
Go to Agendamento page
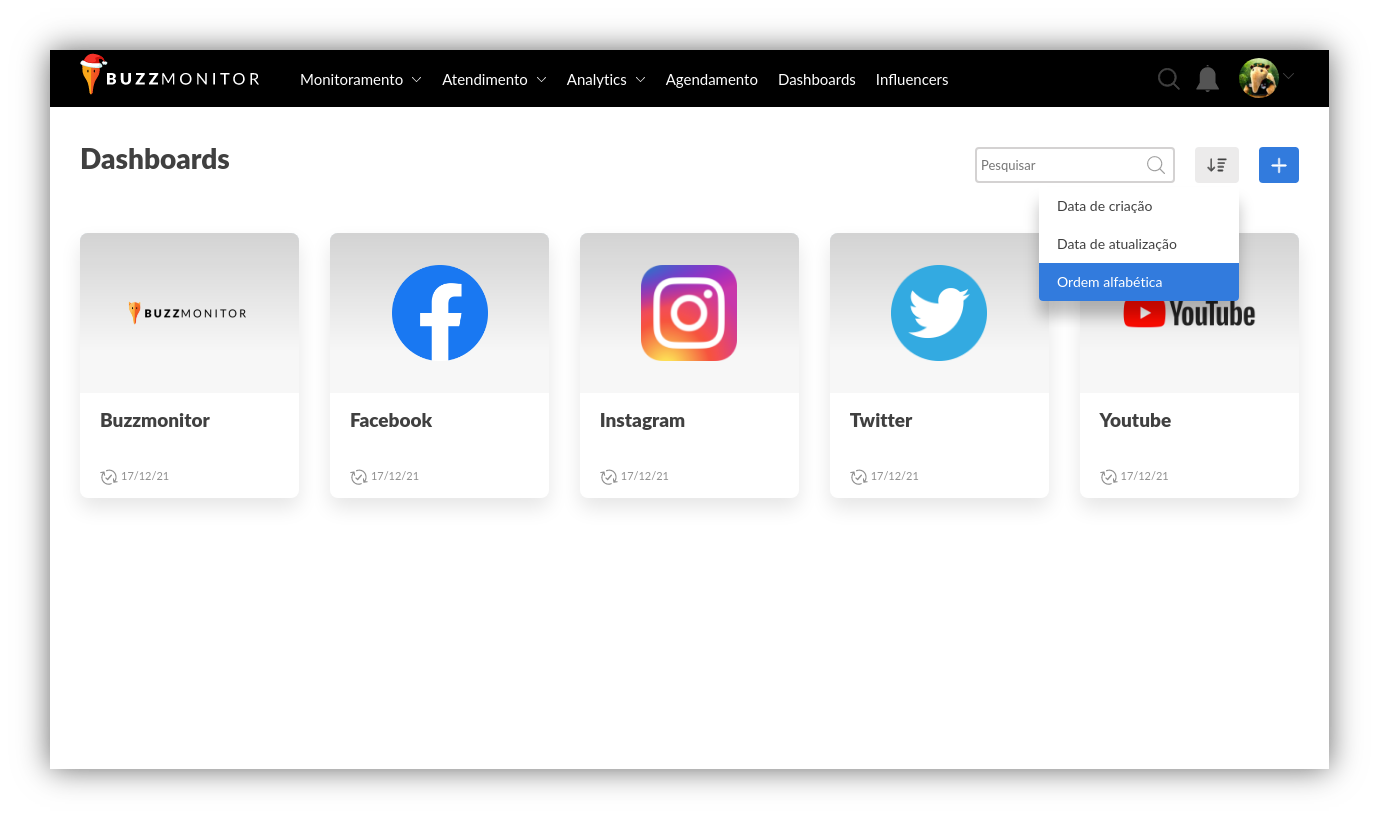[x=712, y=79]
